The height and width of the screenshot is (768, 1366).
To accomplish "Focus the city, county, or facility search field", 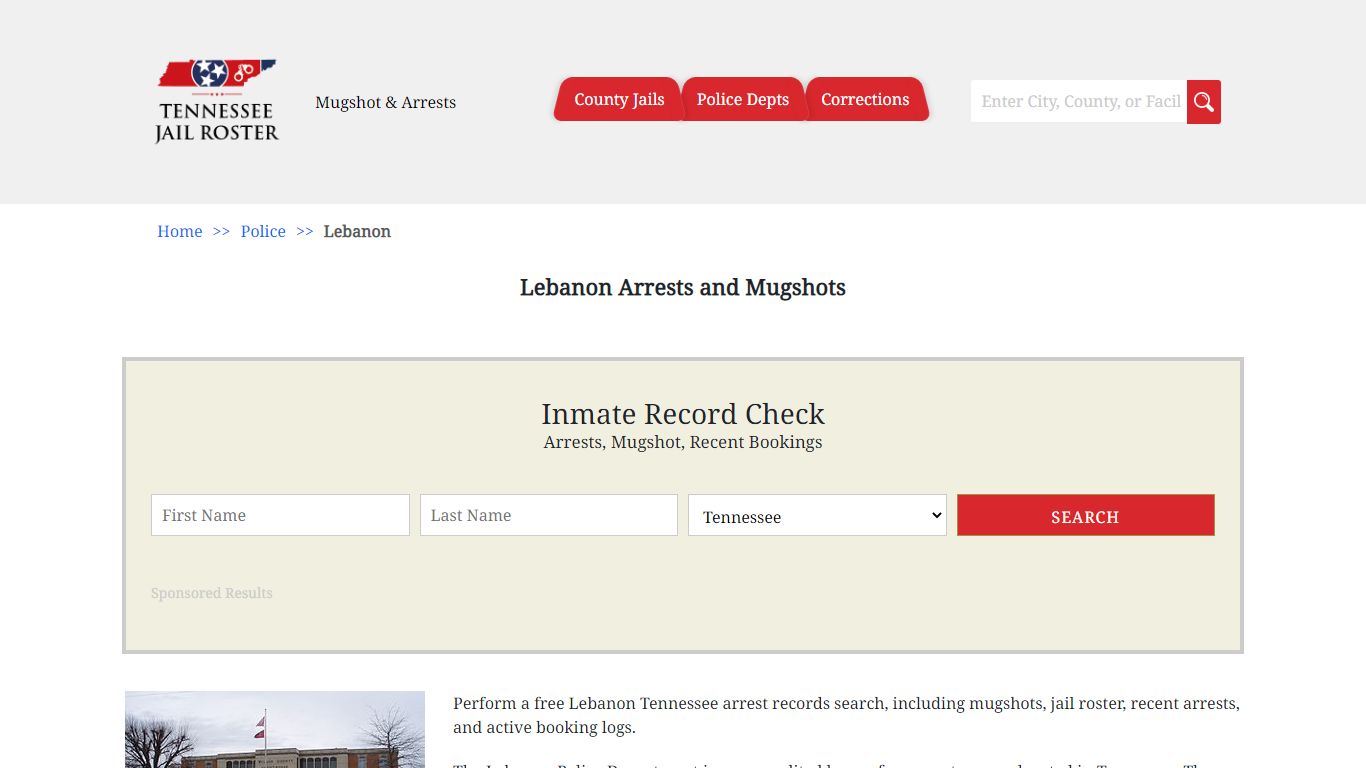I will tap(1079, 102).
